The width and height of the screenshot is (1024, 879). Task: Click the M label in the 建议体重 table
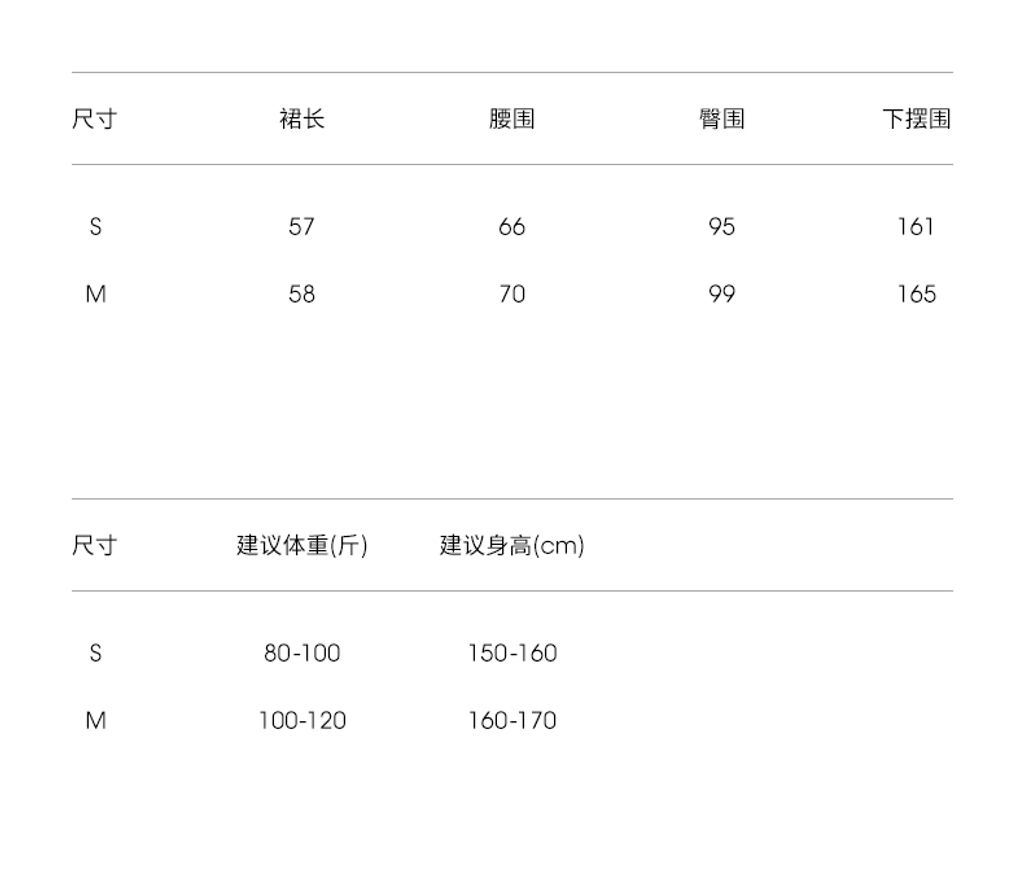coord(95,720)
